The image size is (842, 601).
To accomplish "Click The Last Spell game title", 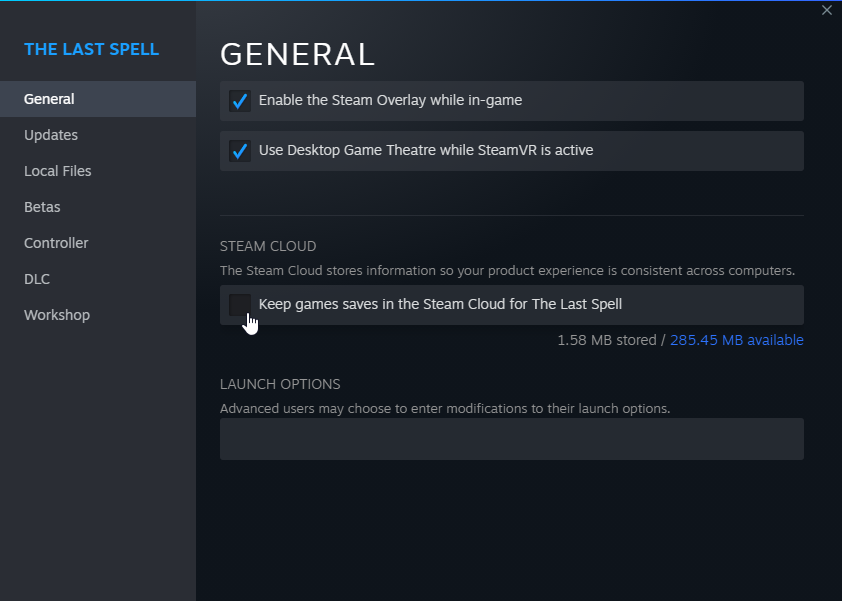I will [91, 49].
